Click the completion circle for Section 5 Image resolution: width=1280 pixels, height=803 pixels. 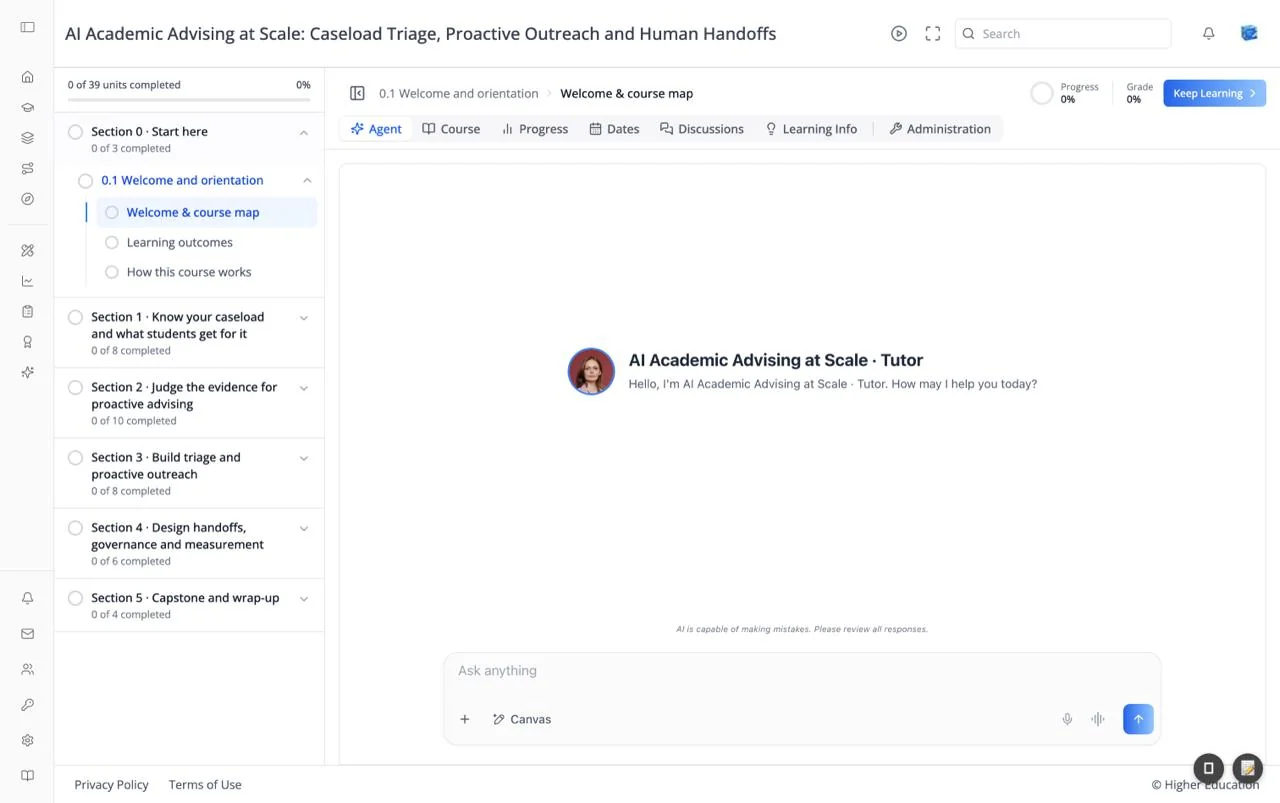pyautogui.click(x=75, y=598)
